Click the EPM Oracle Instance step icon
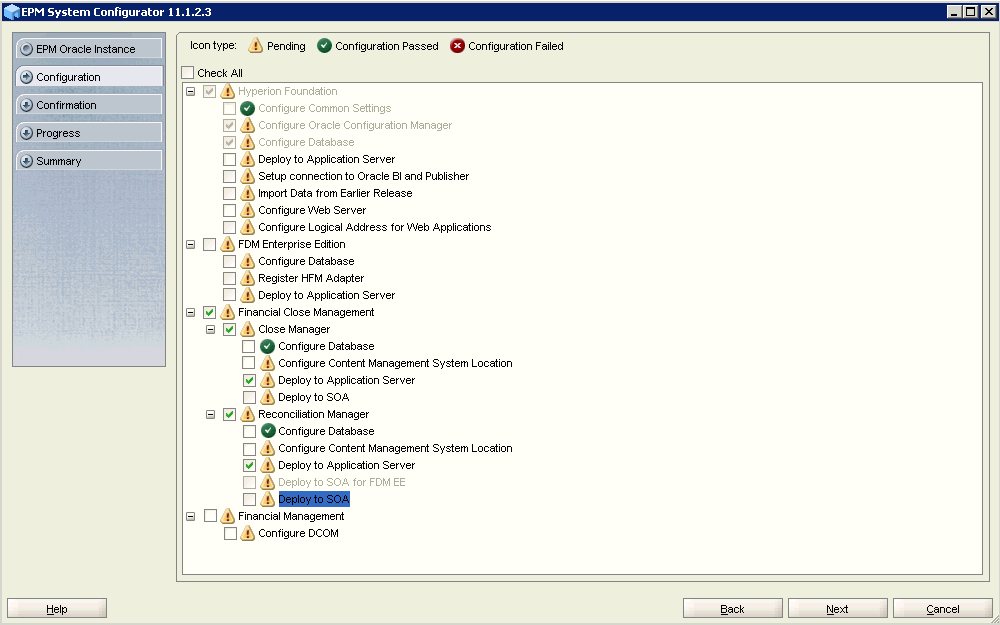This screenshot has width=1000, height=625. point(26,49)
